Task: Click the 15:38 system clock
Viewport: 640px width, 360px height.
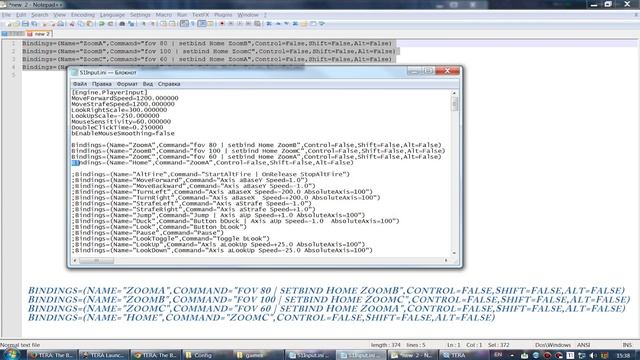Action: [623, 356]
